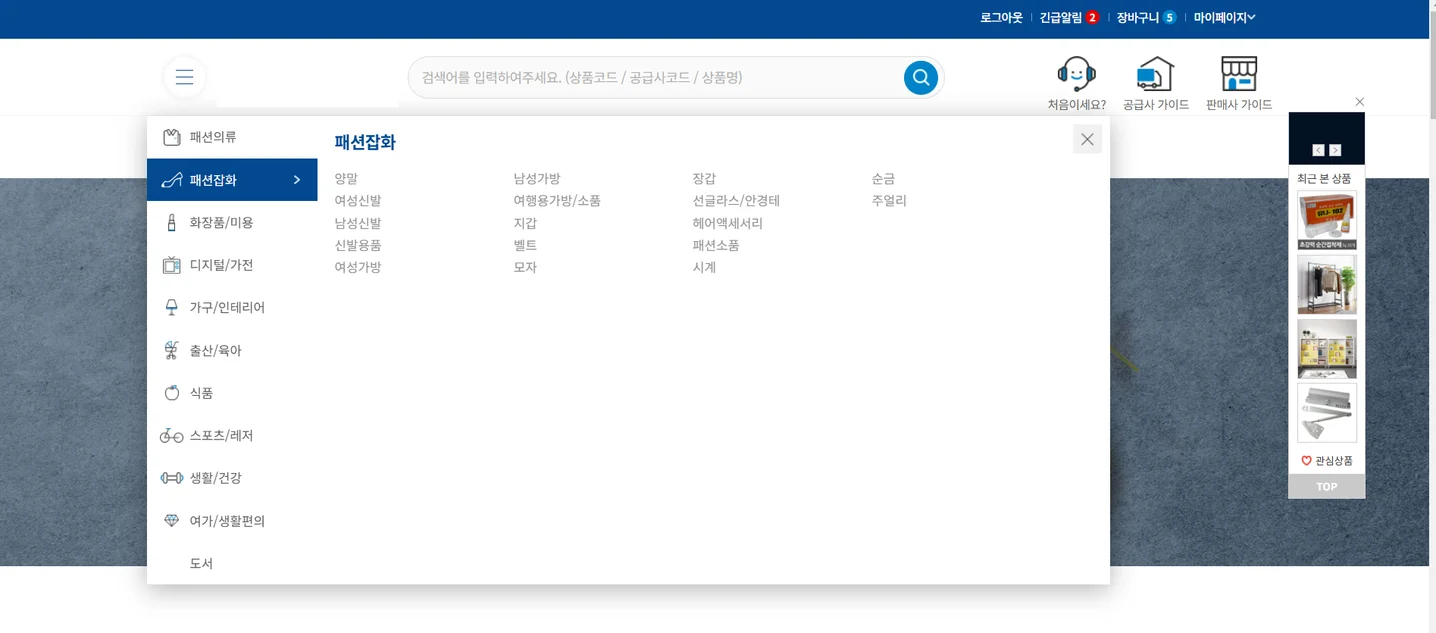Click the 여가/생활편의 diamond icon
The image size is (1436, 633).
click(172, 520)
